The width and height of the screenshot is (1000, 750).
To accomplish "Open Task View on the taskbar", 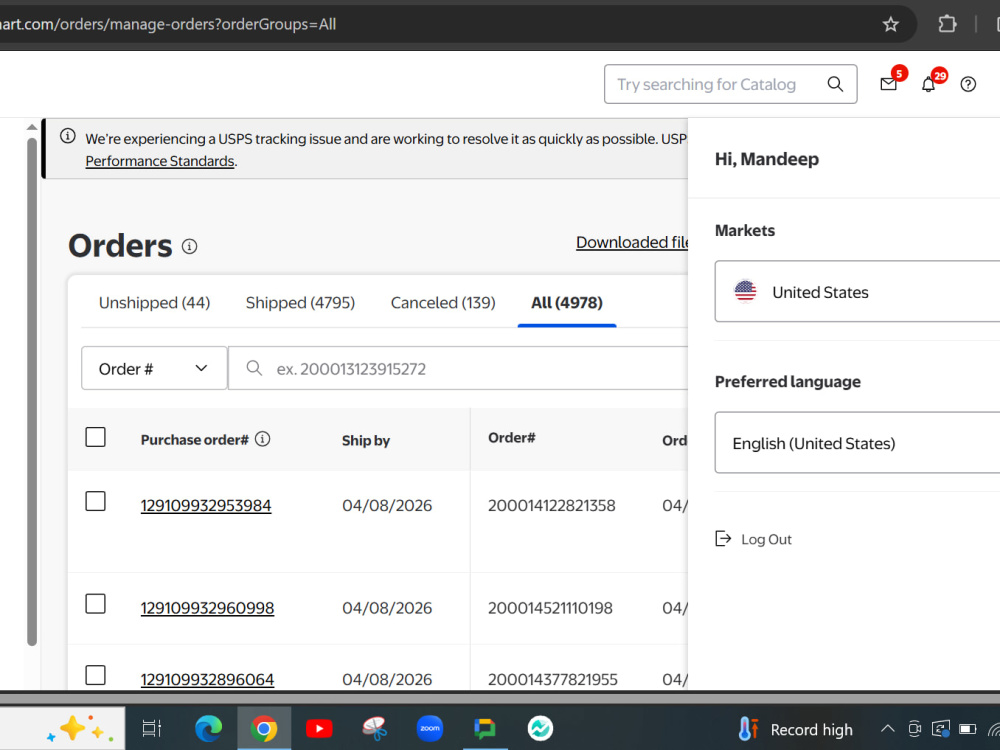I will (152, 728).
